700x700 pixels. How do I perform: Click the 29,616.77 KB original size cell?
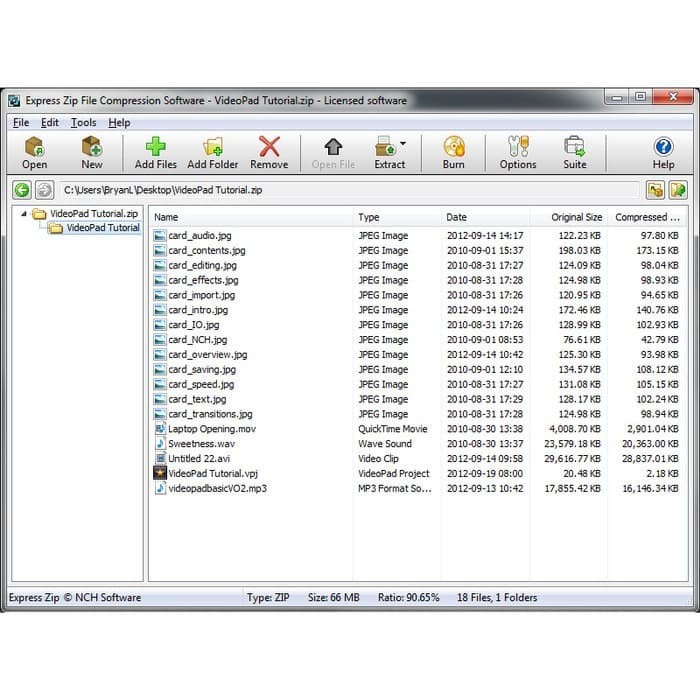pos(572,458)
